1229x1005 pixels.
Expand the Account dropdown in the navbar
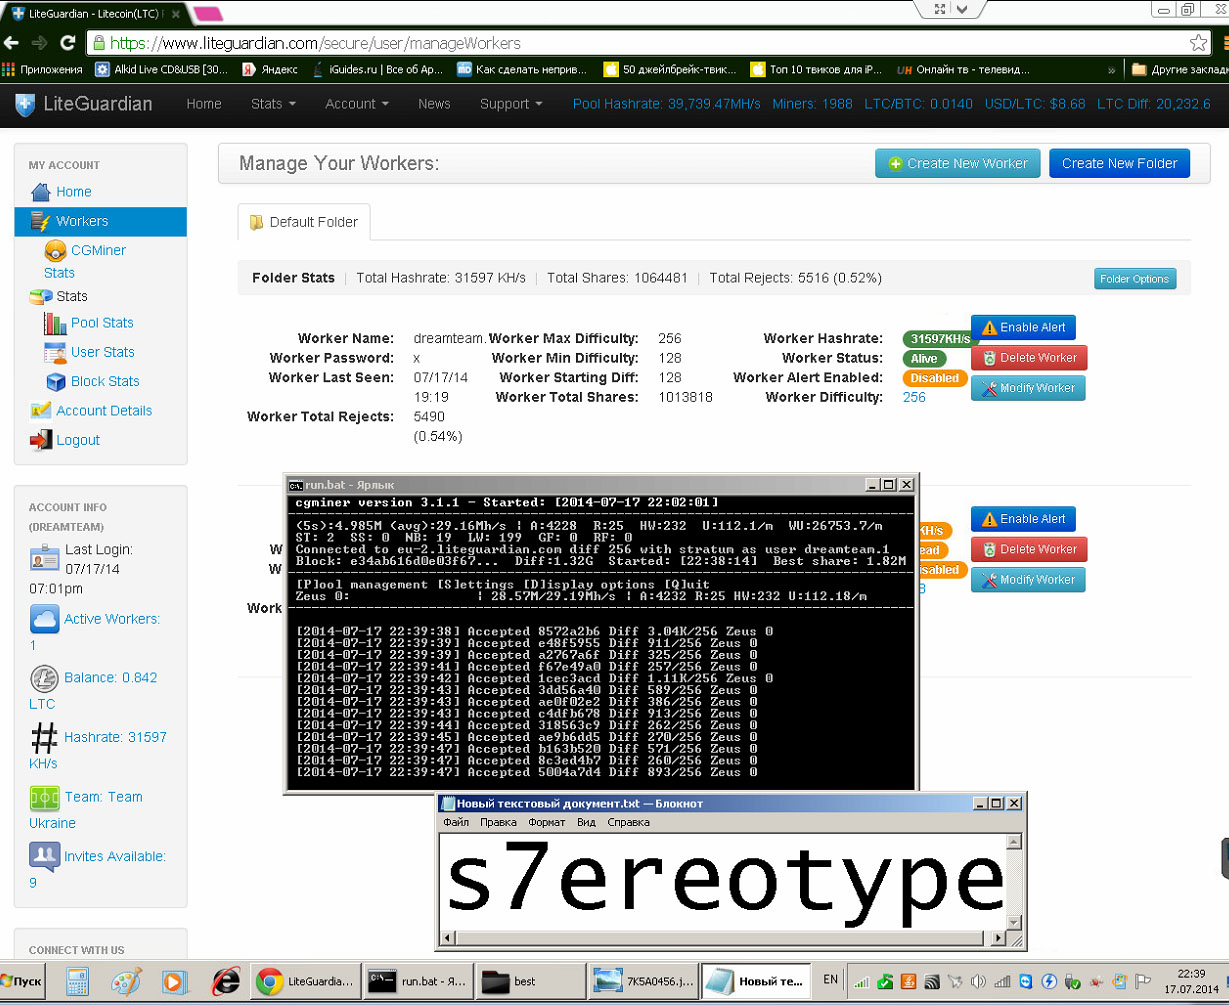pos(357,104)
